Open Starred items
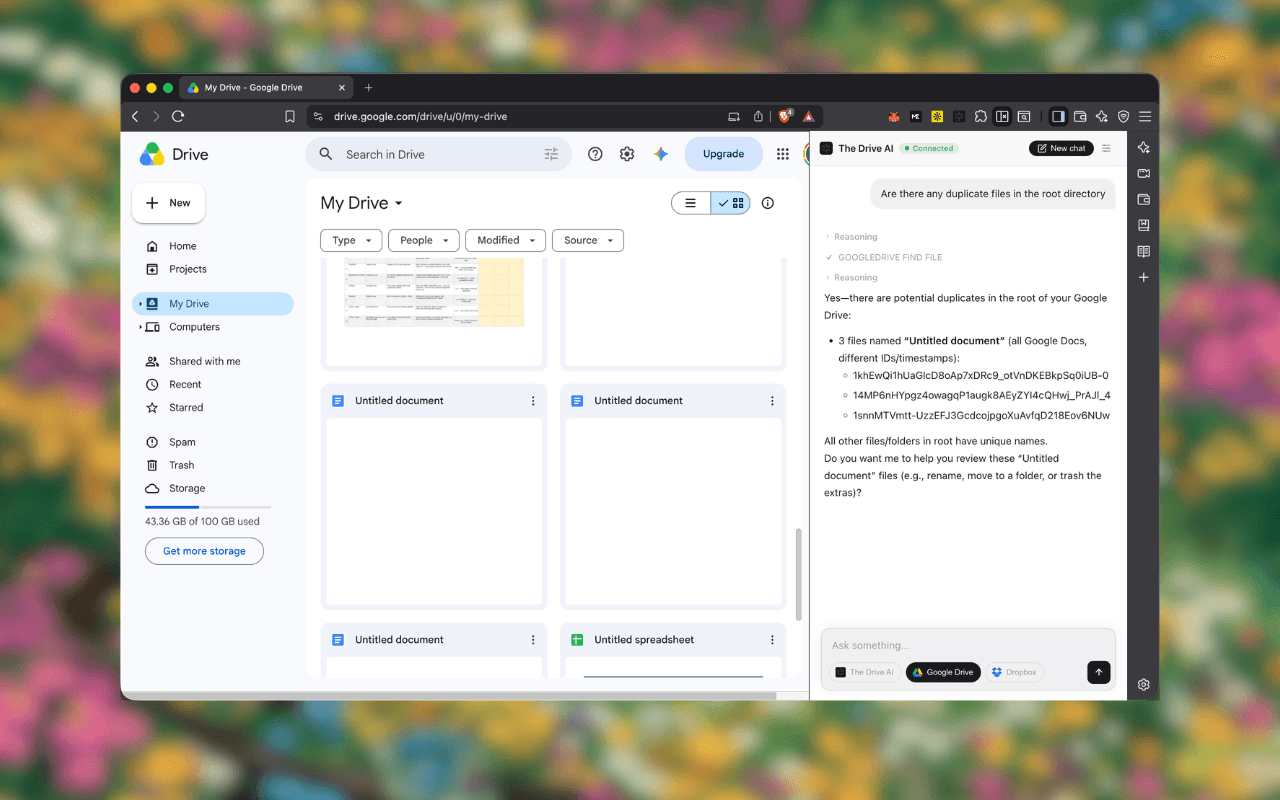Image resolution: width=1280 pixels, height=800 pixels. pyautogui.click(x=174, y=408)
